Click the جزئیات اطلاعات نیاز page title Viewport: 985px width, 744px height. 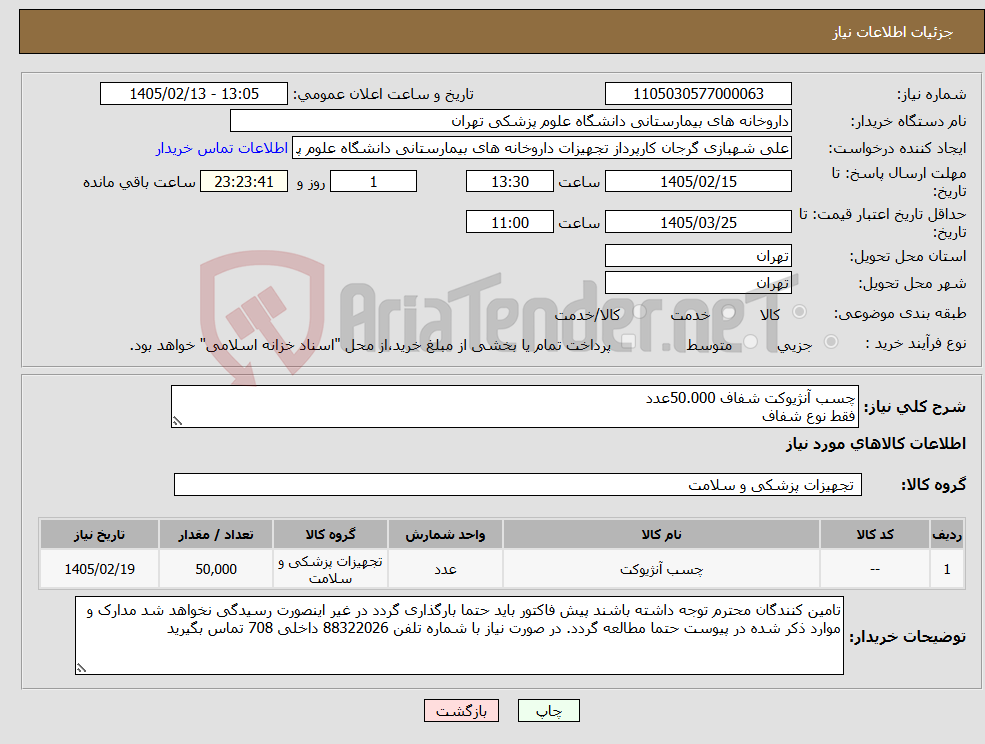[x=893, y=32]
